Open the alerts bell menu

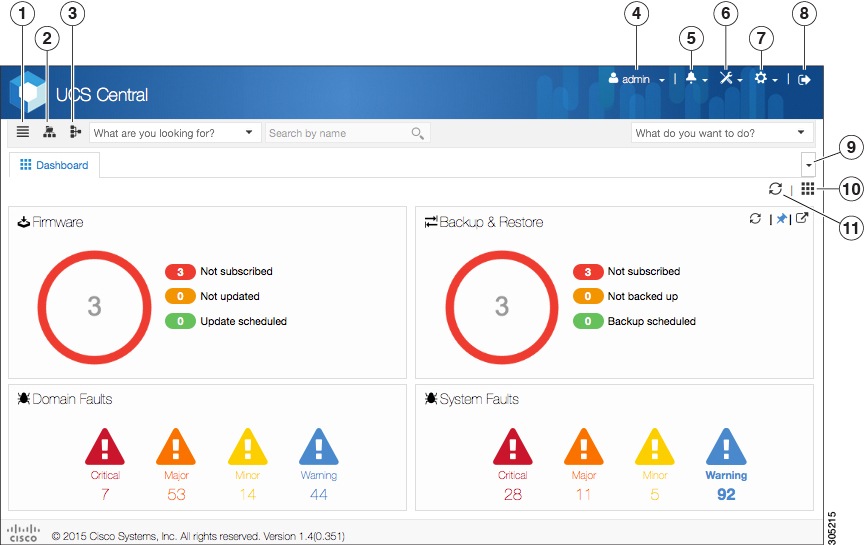click(695, 78)
